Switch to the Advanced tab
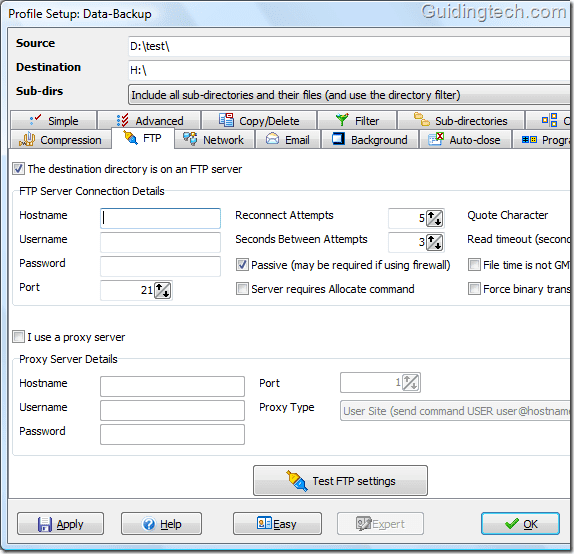This screenshot has height=554, width=574. [150, 120]
